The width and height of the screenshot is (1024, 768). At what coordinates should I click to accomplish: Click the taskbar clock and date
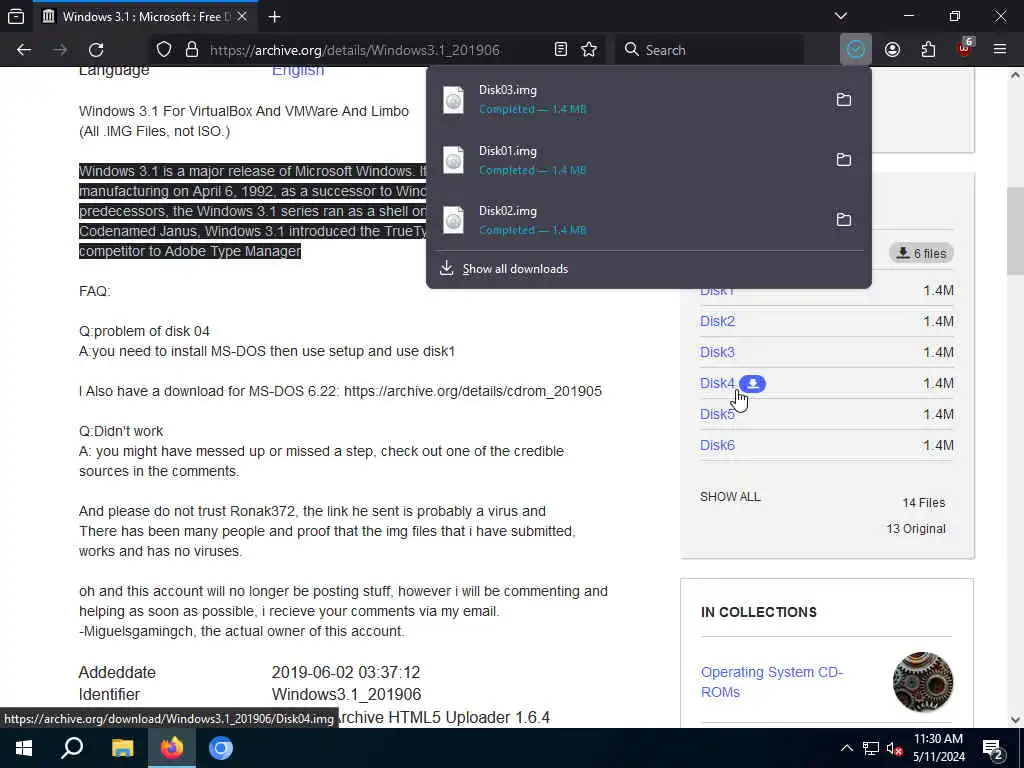click(x=938, y=748)
